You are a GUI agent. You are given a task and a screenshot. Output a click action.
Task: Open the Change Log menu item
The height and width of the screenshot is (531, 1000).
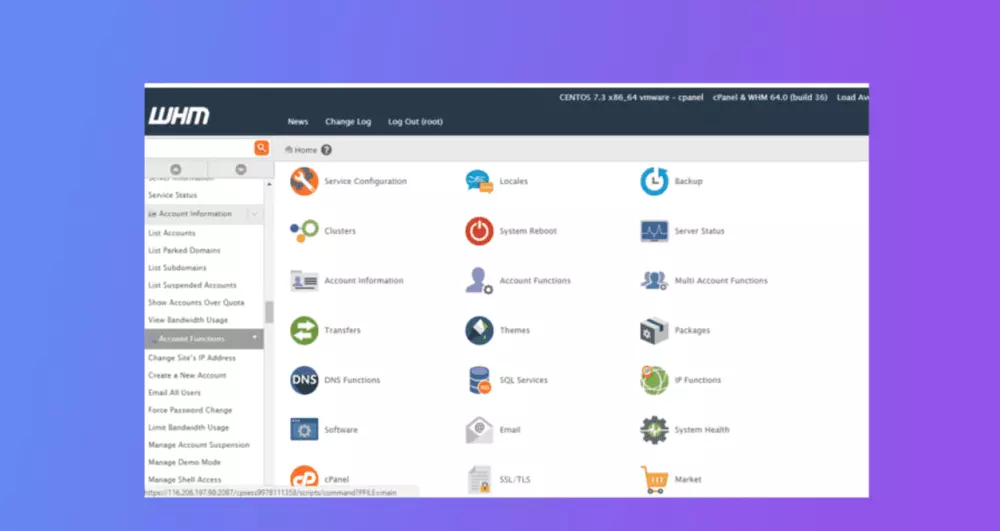coord(348,122)
